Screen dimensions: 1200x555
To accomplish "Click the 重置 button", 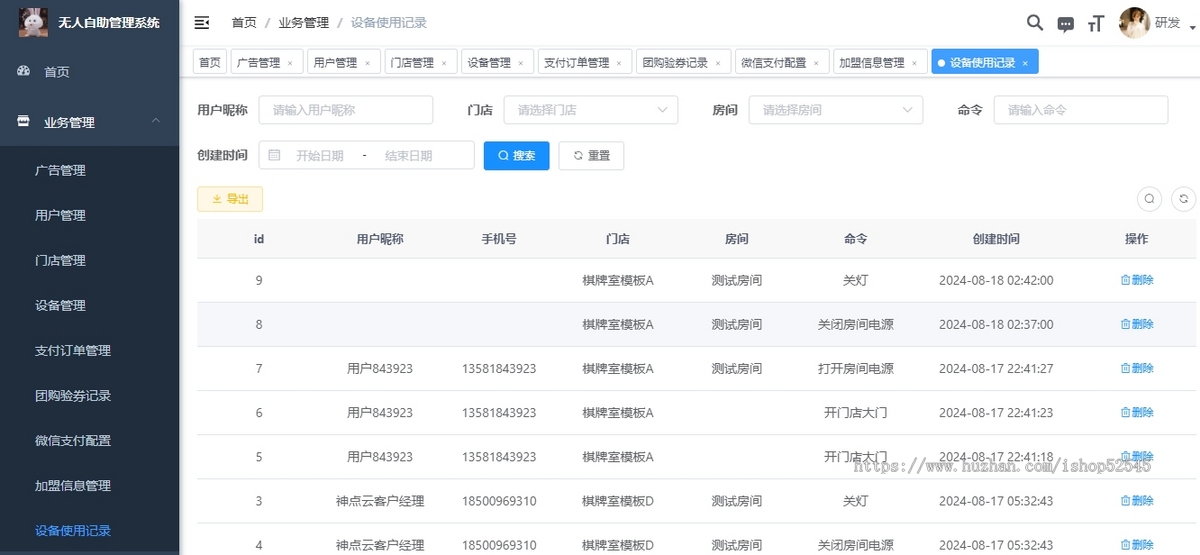I will tap(591, 156).
